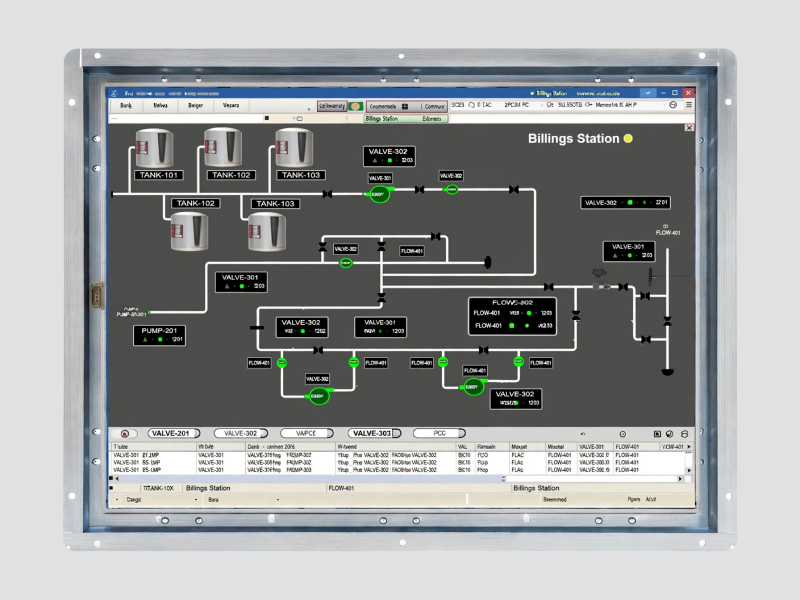Toggle the PCC pill switch
800x600 pixels.
tap(439, 433)
